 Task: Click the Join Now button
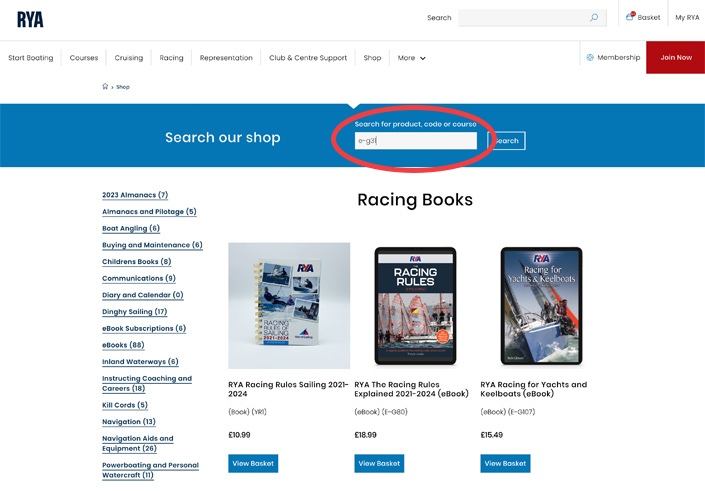675,58
